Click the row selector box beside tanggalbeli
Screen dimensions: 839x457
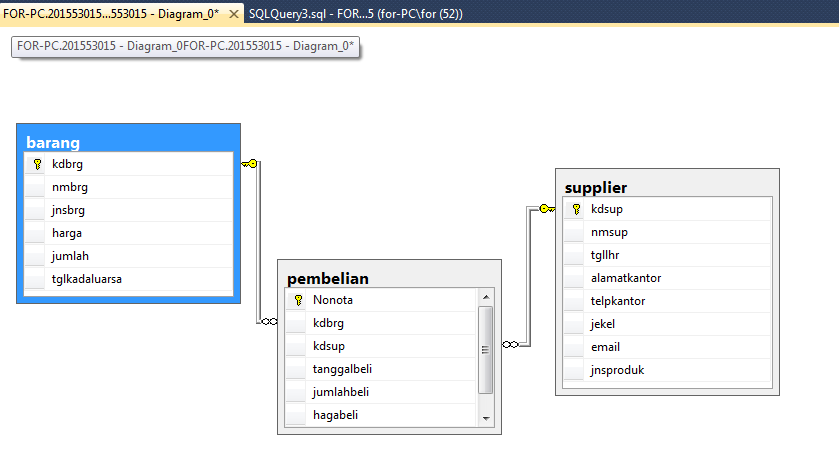[296, 369]
